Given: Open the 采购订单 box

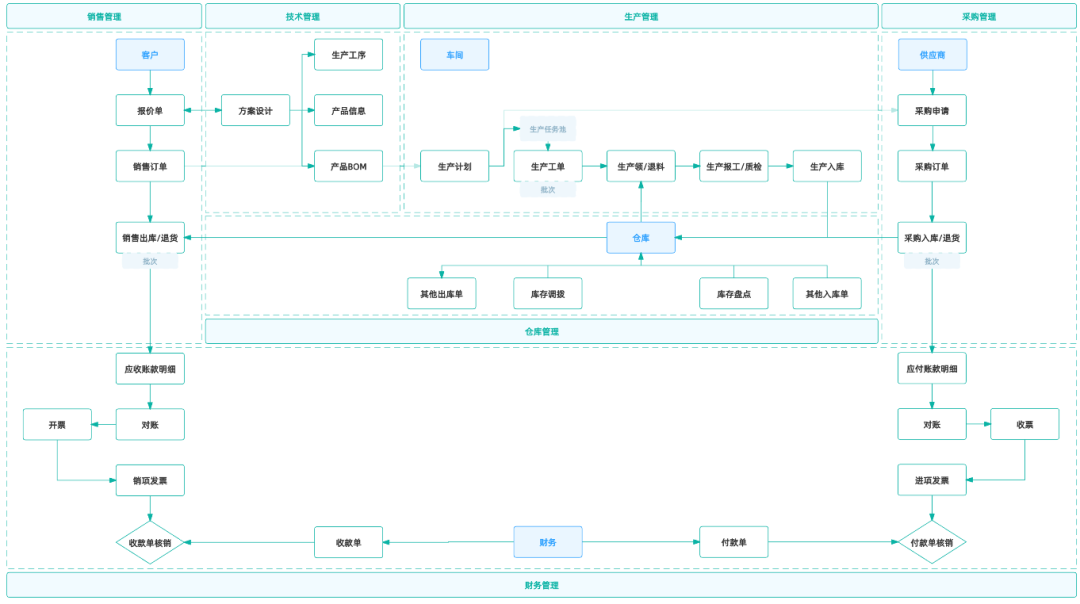Looking at the screenshot, I should tap(932, 166).
